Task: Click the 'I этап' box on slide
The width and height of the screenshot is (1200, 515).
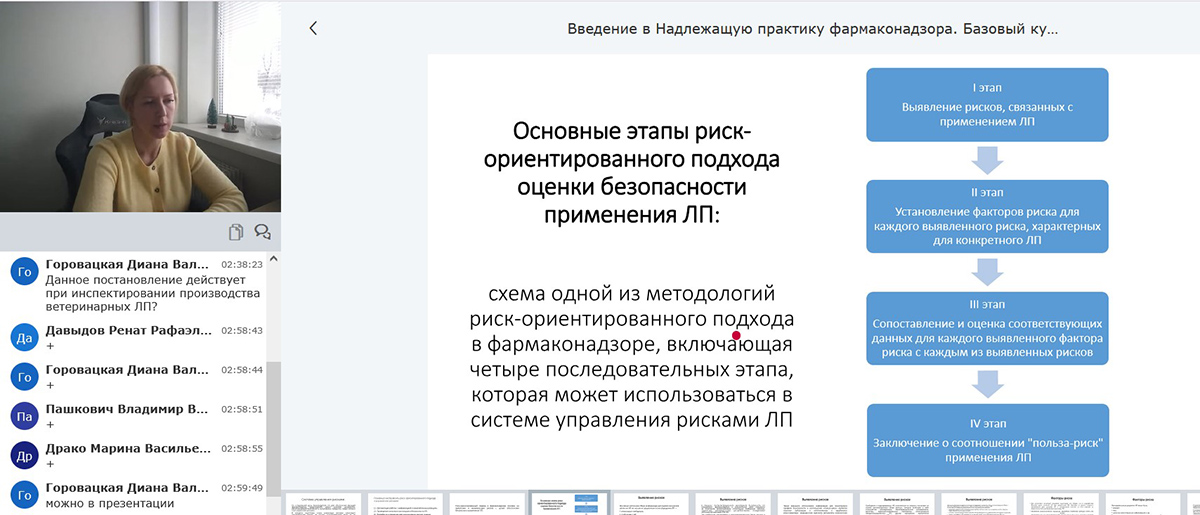Action: point(987,102)
